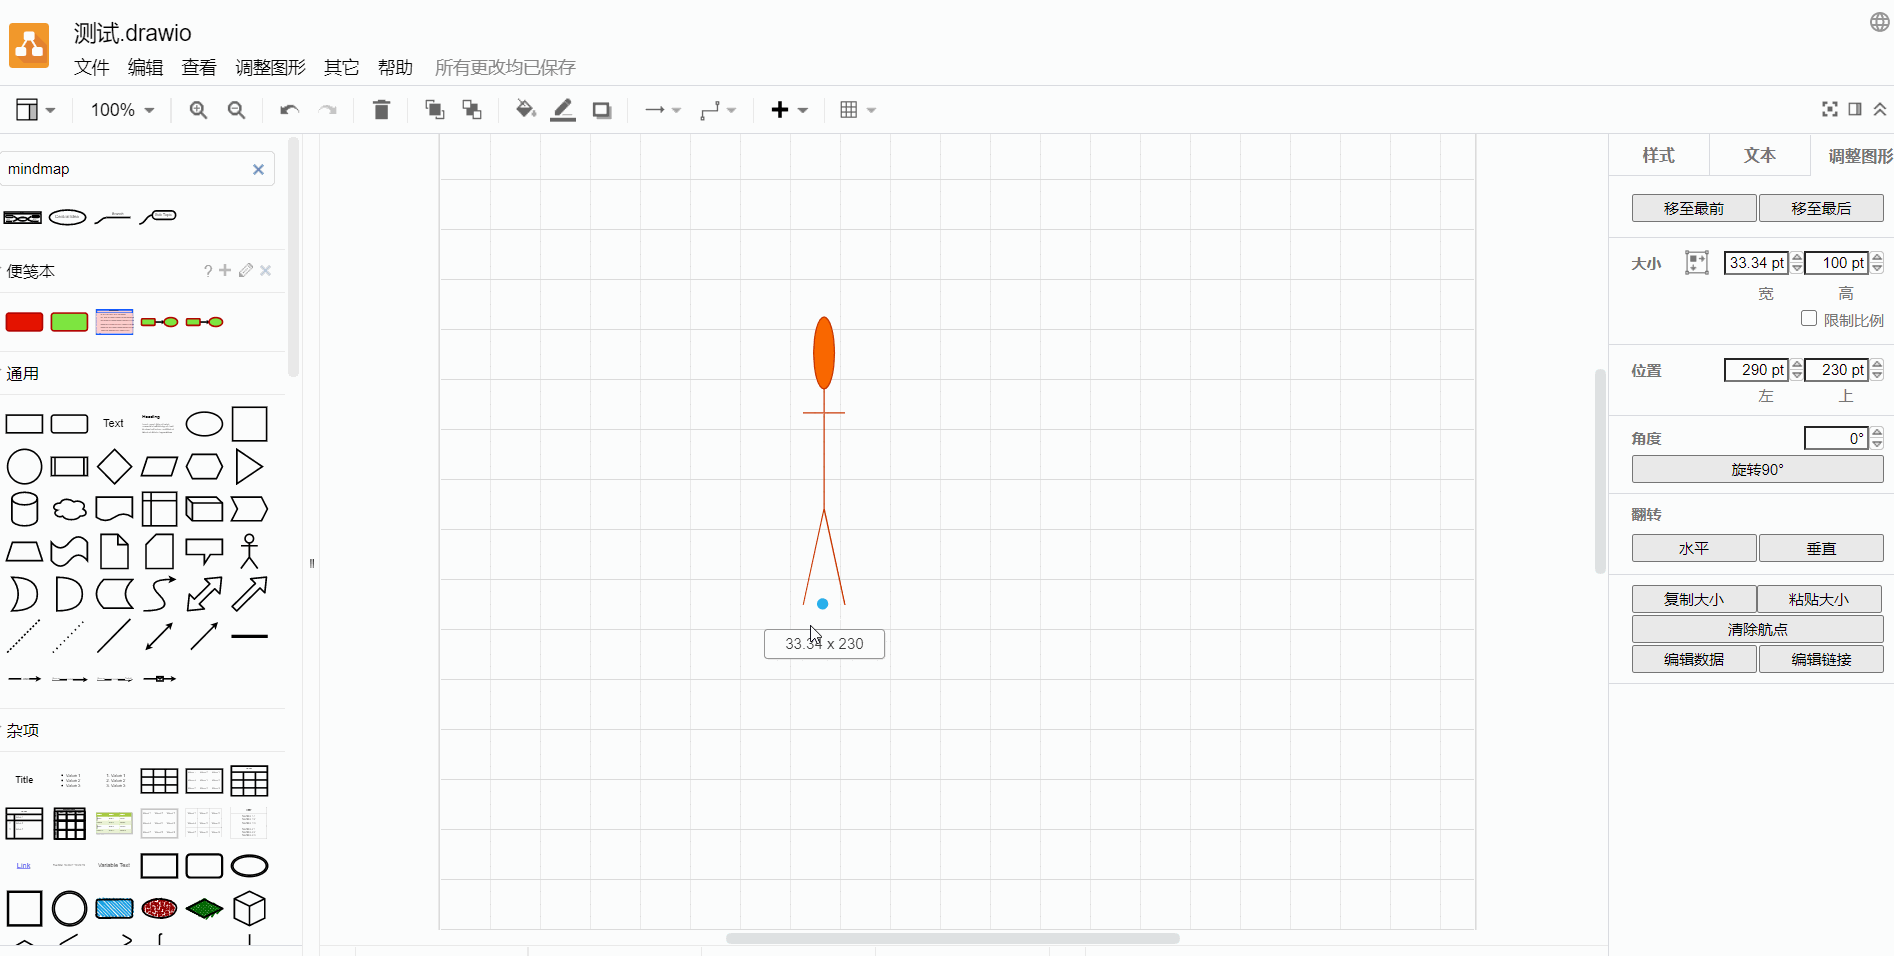The width and height of the screenshot is (1894, 956).
Task: Switch to the 文本 tab
Action: [x=1759, y=155]
